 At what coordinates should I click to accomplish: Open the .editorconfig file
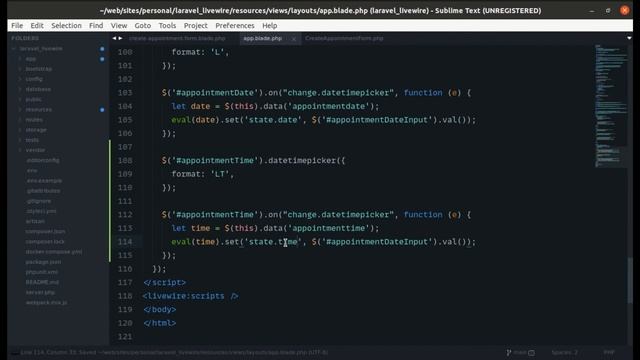42,160
